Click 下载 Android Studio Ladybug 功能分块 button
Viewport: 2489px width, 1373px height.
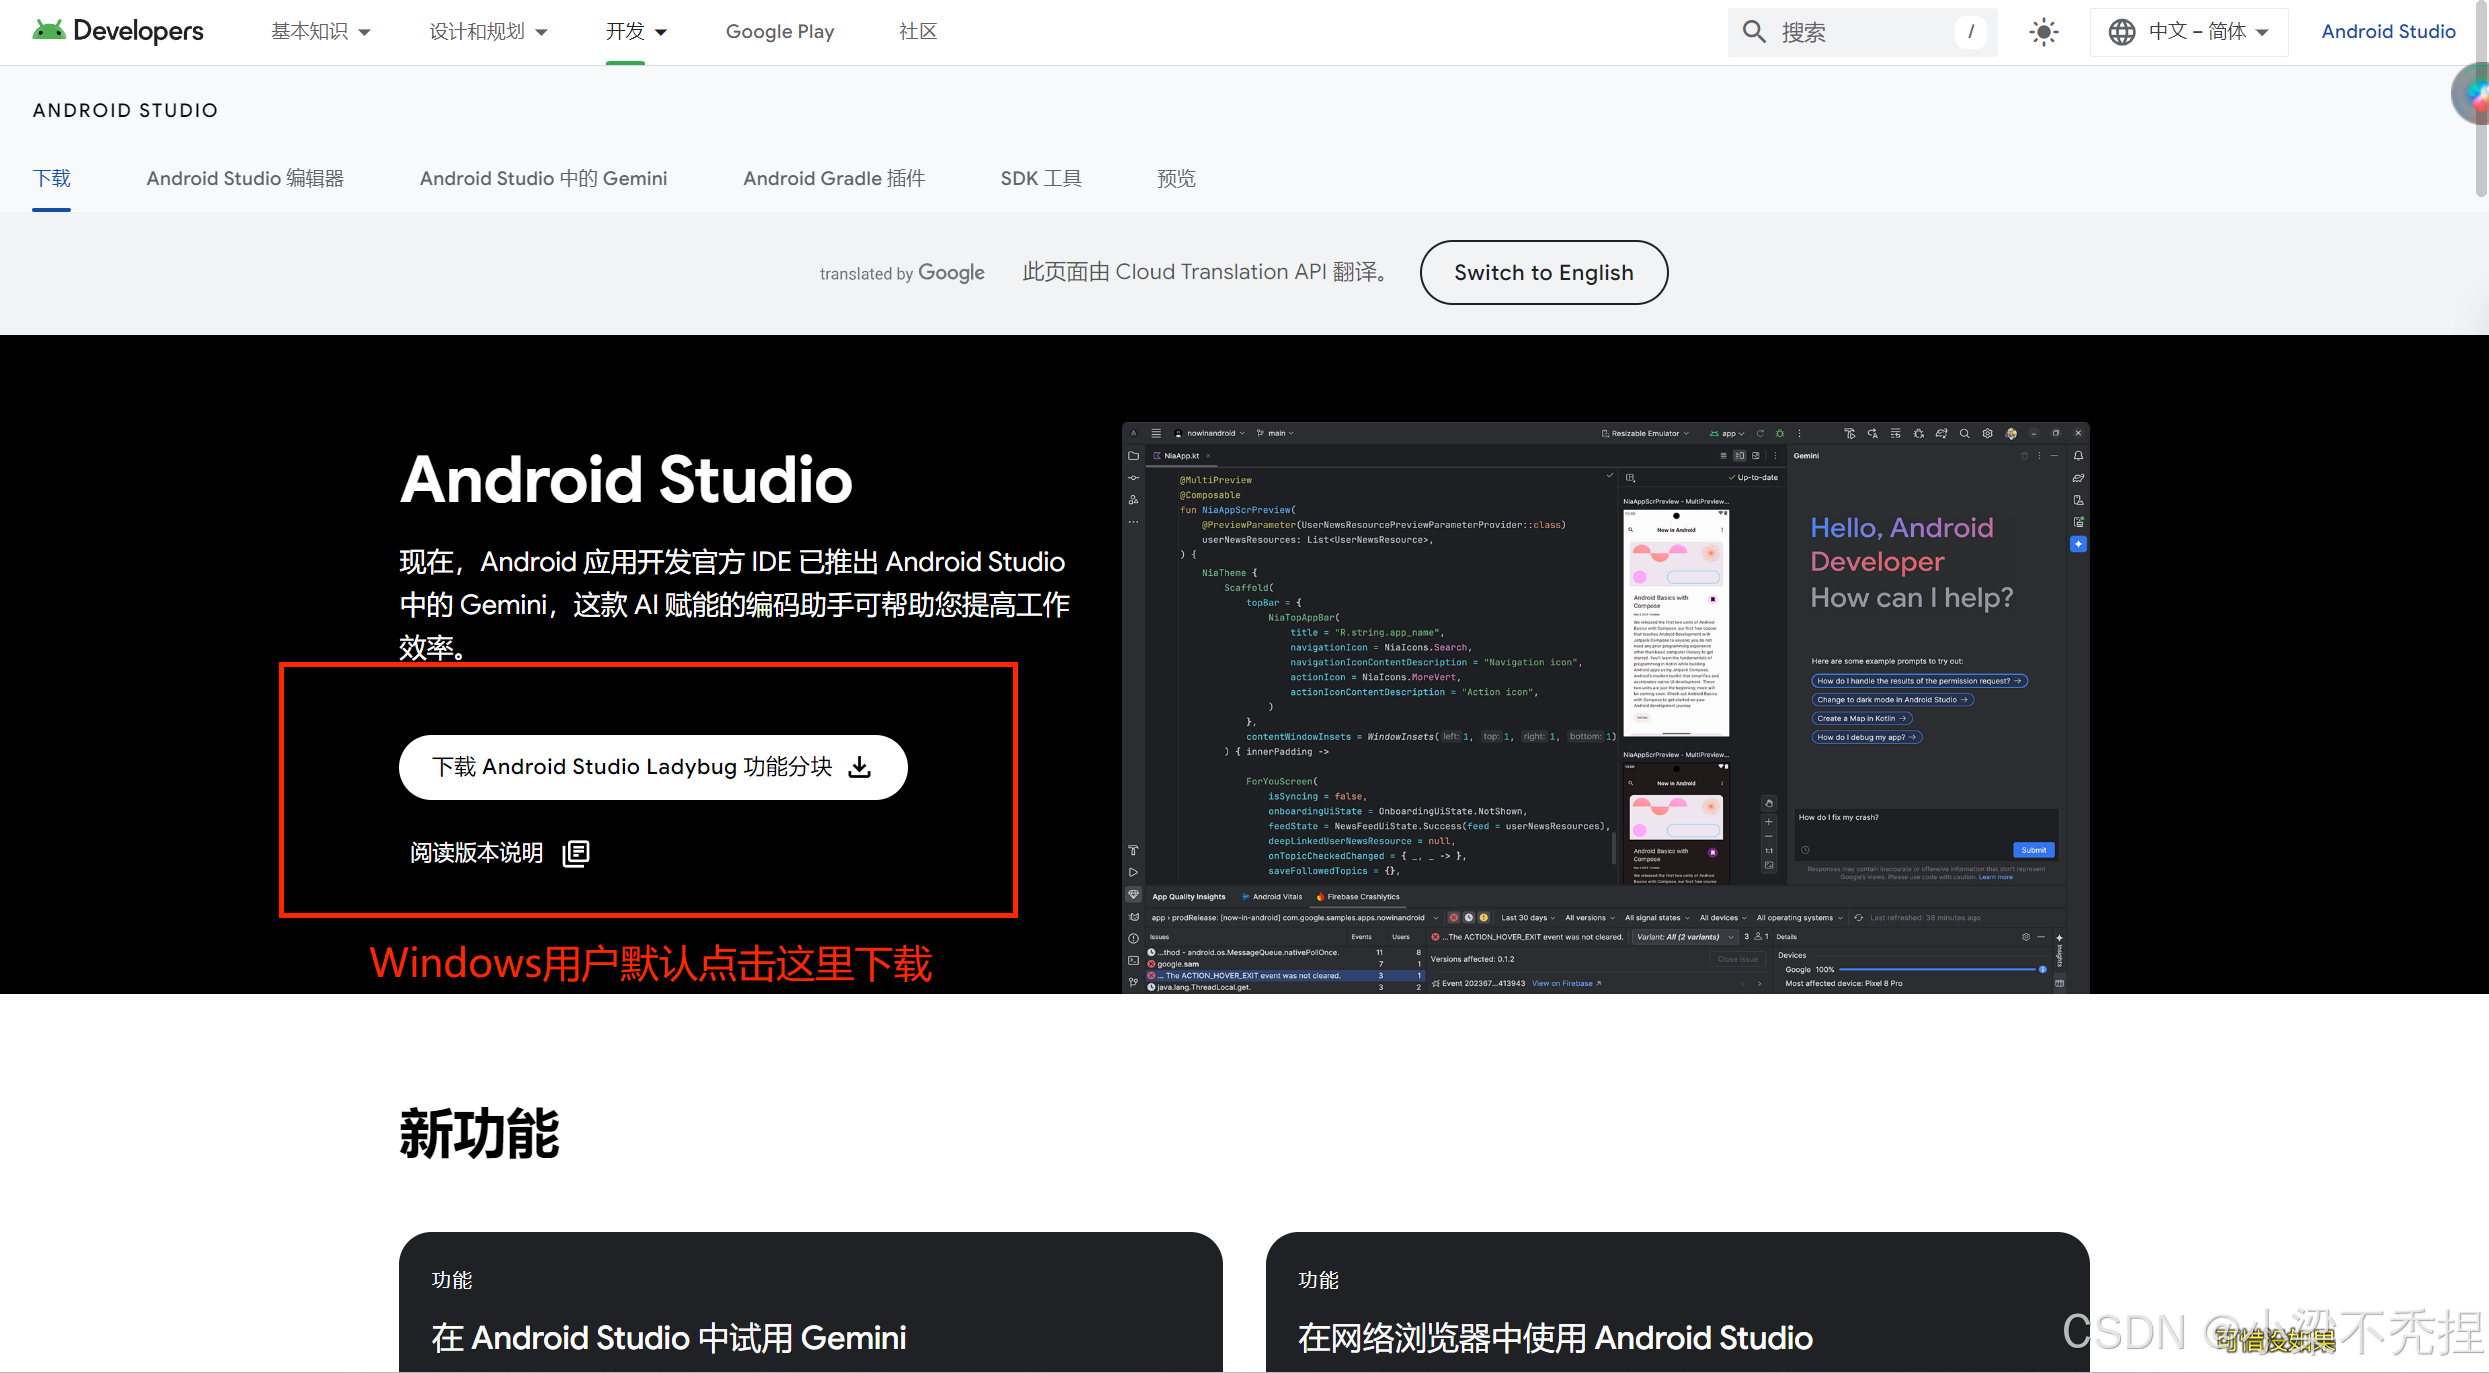point(653,767)
